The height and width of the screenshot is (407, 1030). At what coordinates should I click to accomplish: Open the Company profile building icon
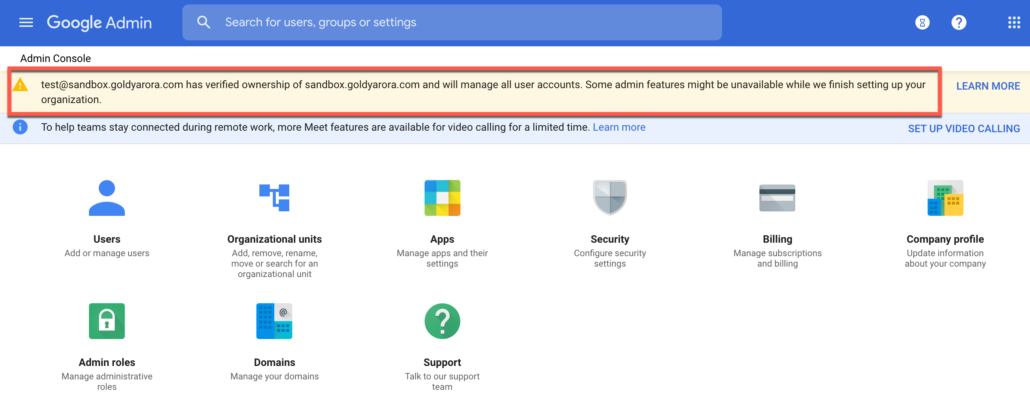pyautogui.click(x=945, y=198)
